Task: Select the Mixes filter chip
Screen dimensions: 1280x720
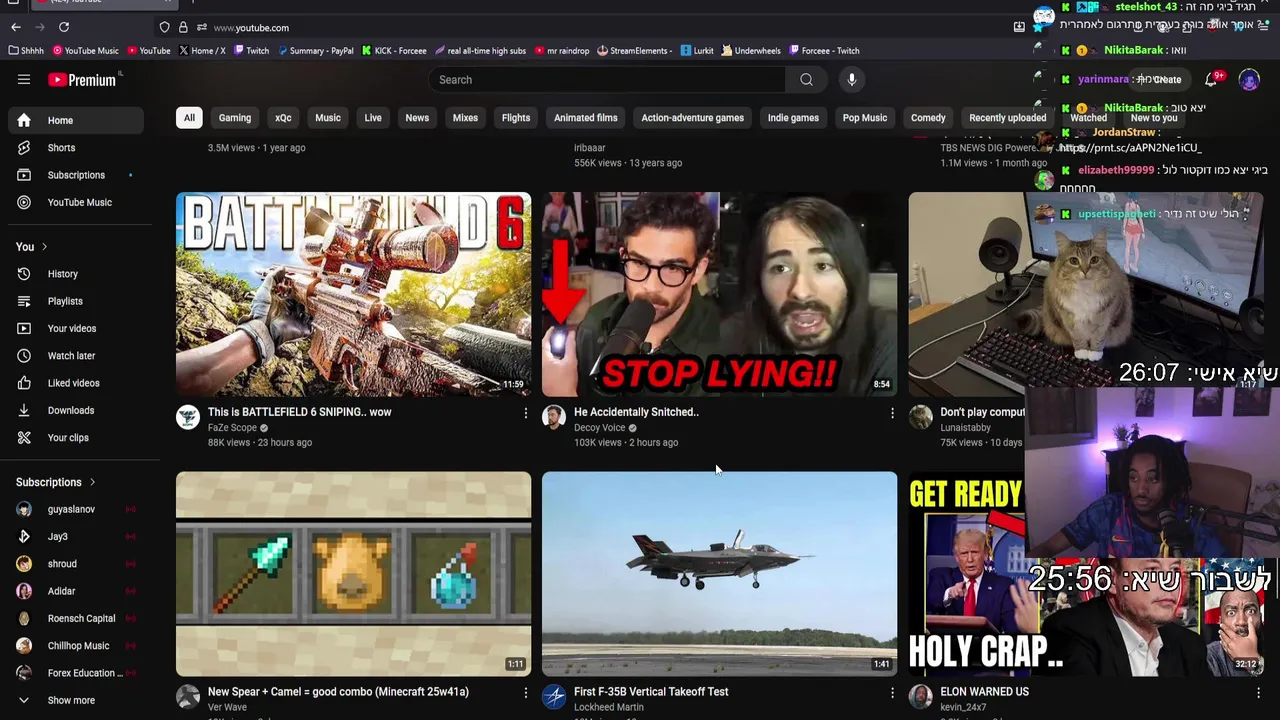Action: click(465, 118)
